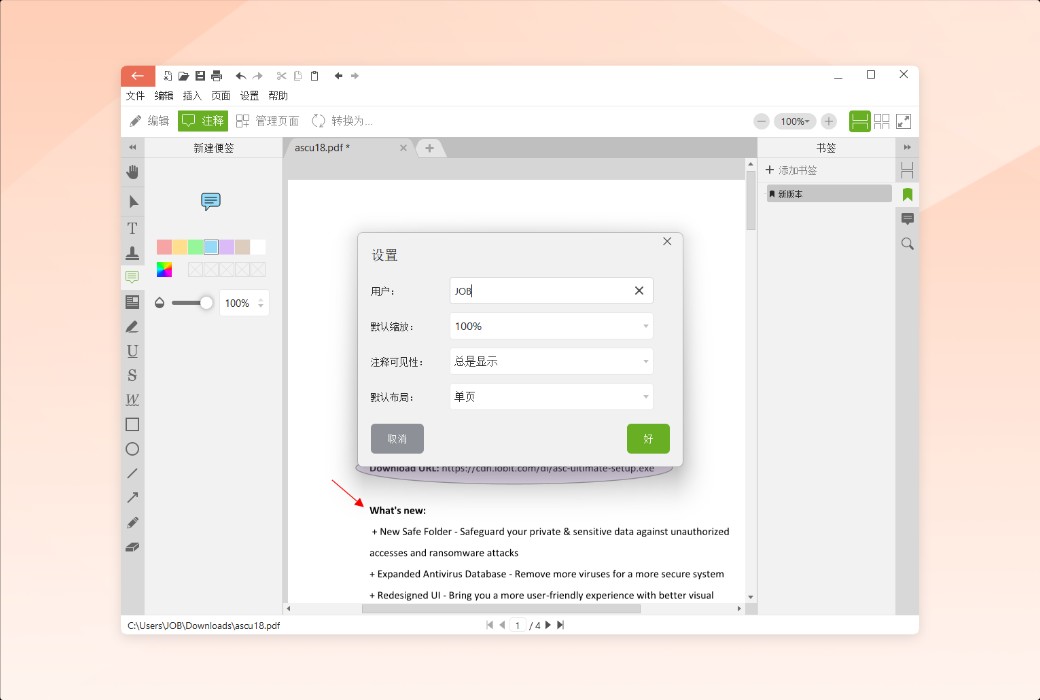Viewport: 1040px width, 700px height.
Task: Choose the underline annotation tool
Action: pyautogui.click(x=131, y=351)
